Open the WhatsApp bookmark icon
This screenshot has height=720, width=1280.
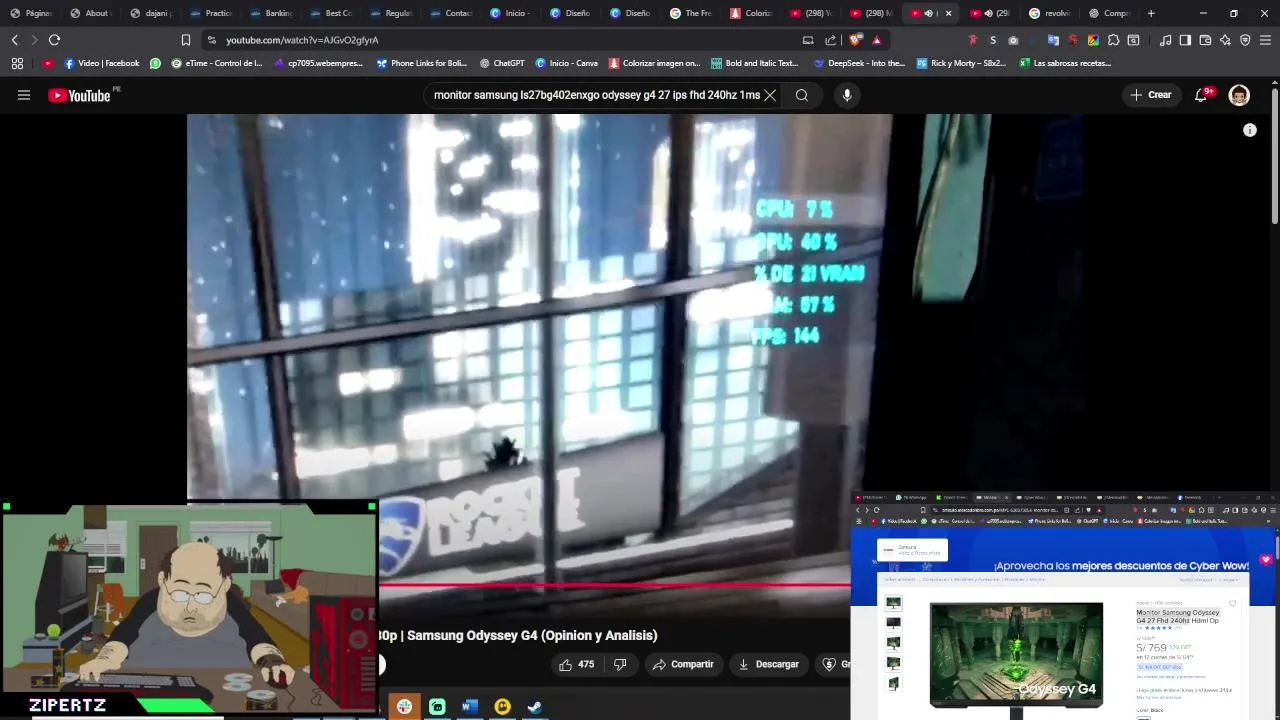click(x=155, y=63)
